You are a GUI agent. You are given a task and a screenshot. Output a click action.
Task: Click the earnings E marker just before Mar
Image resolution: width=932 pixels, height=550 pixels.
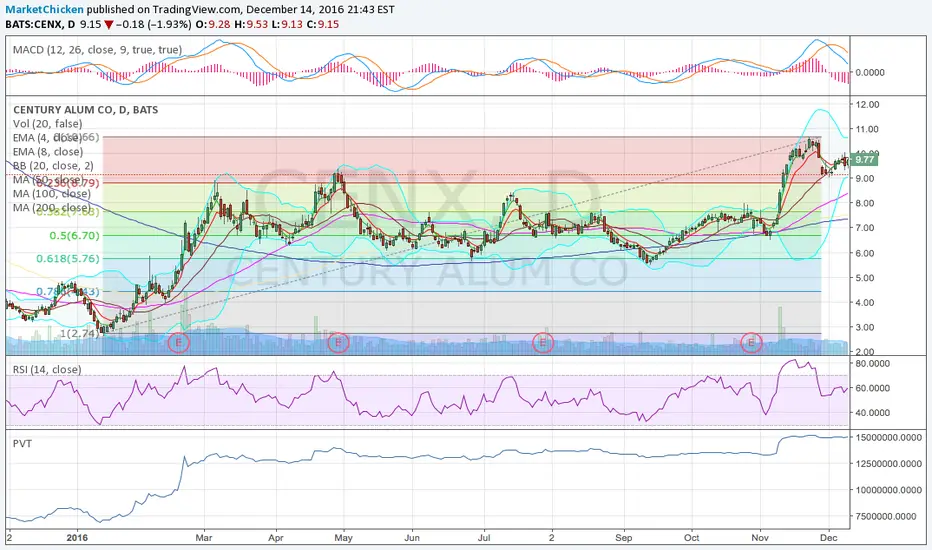(179, 342)
